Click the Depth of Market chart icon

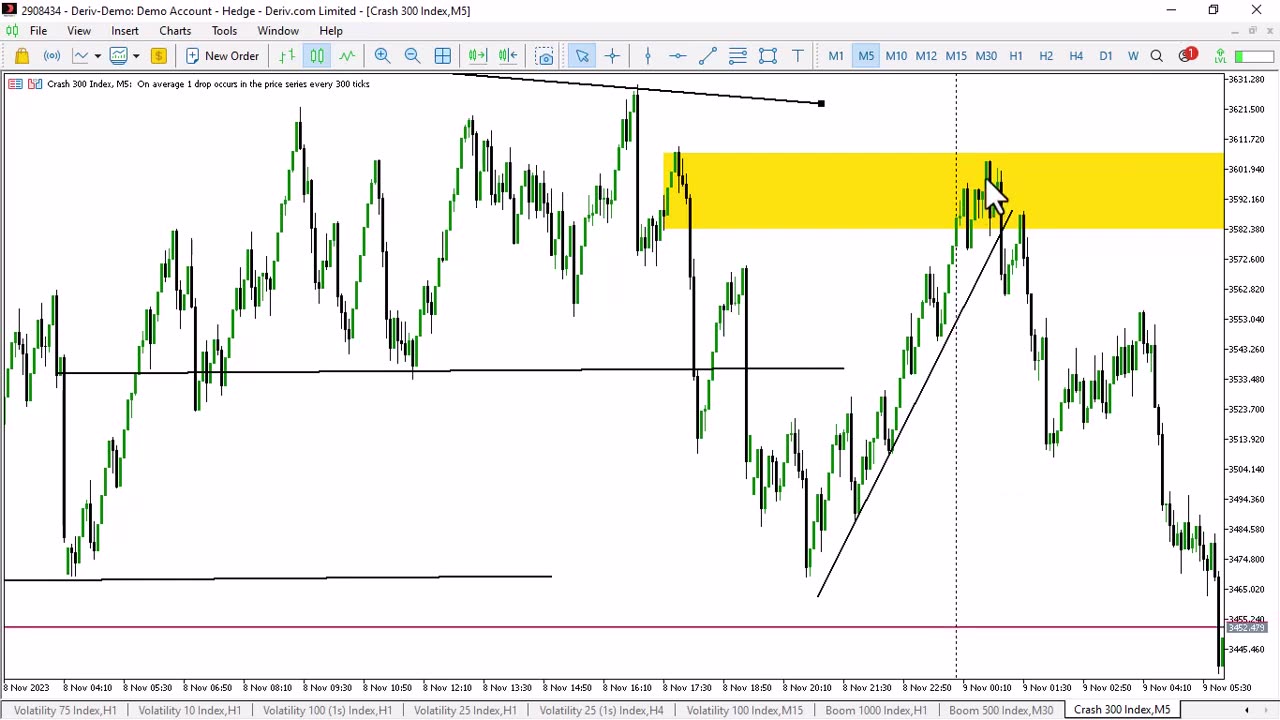(15, 84)
